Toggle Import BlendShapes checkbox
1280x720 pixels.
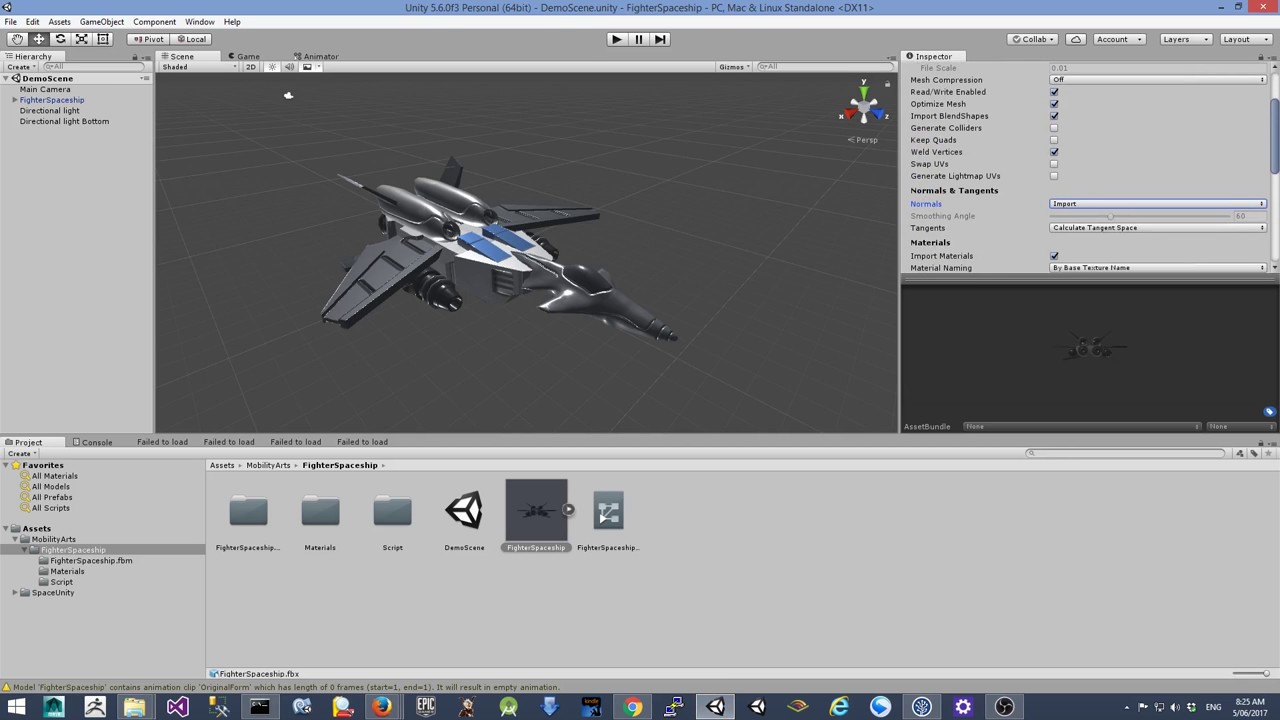point(1054,116)
